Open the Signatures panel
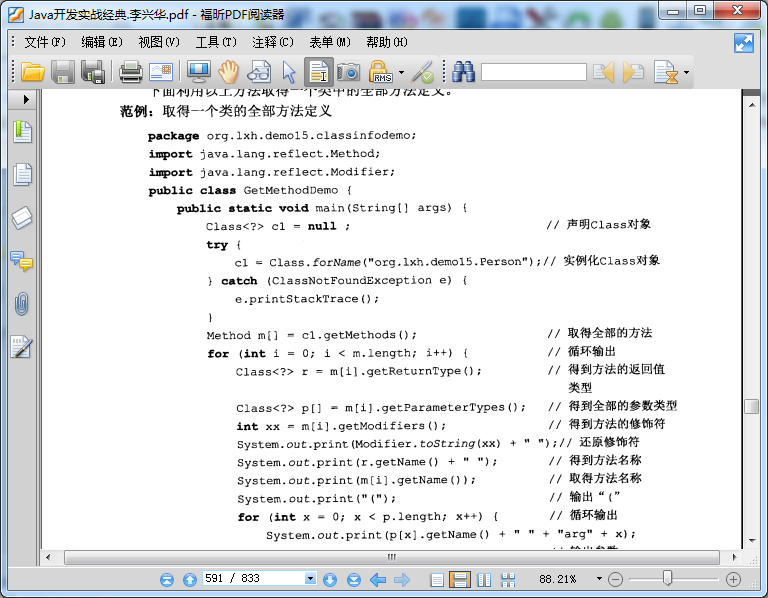 pyautogui.click(x=22, y=347)
